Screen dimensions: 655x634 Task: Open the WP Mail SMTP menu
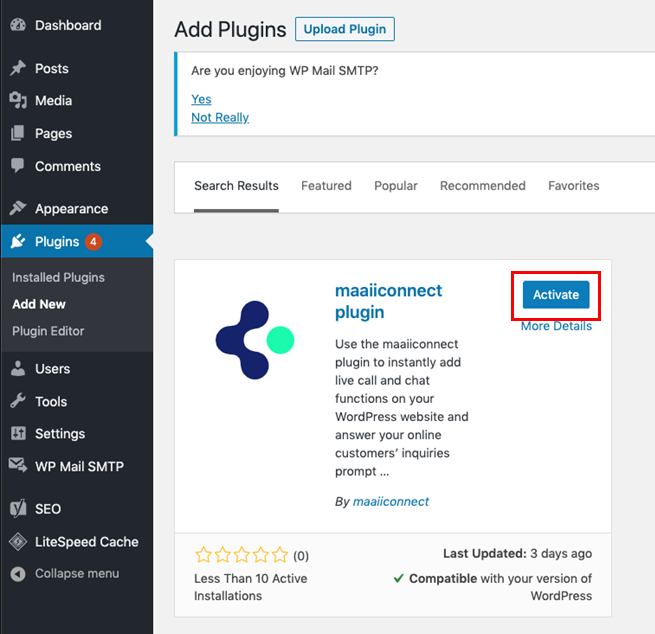pos(76,466)
